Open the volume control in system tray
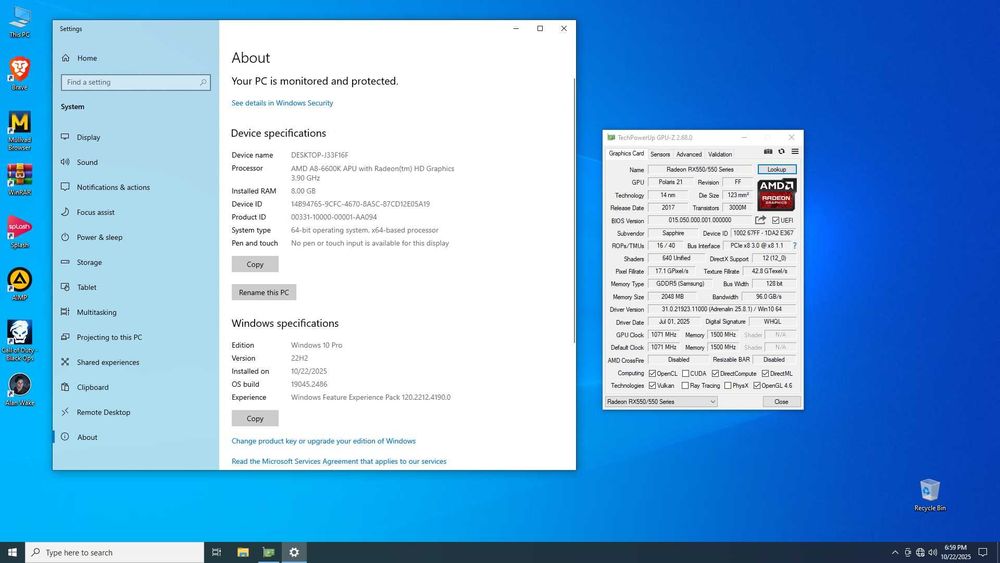 pyautogui.click(x=932, y=552)
